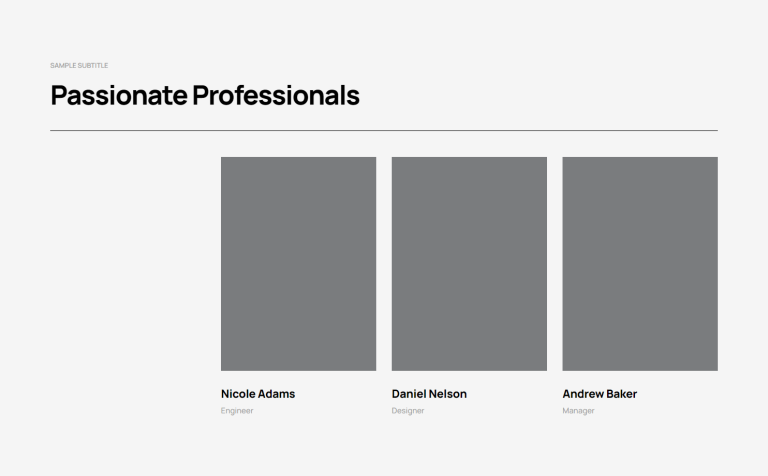
Task: Click the gap between Daniel's and Andrew's photos
Action: click(x=555, y=263)
